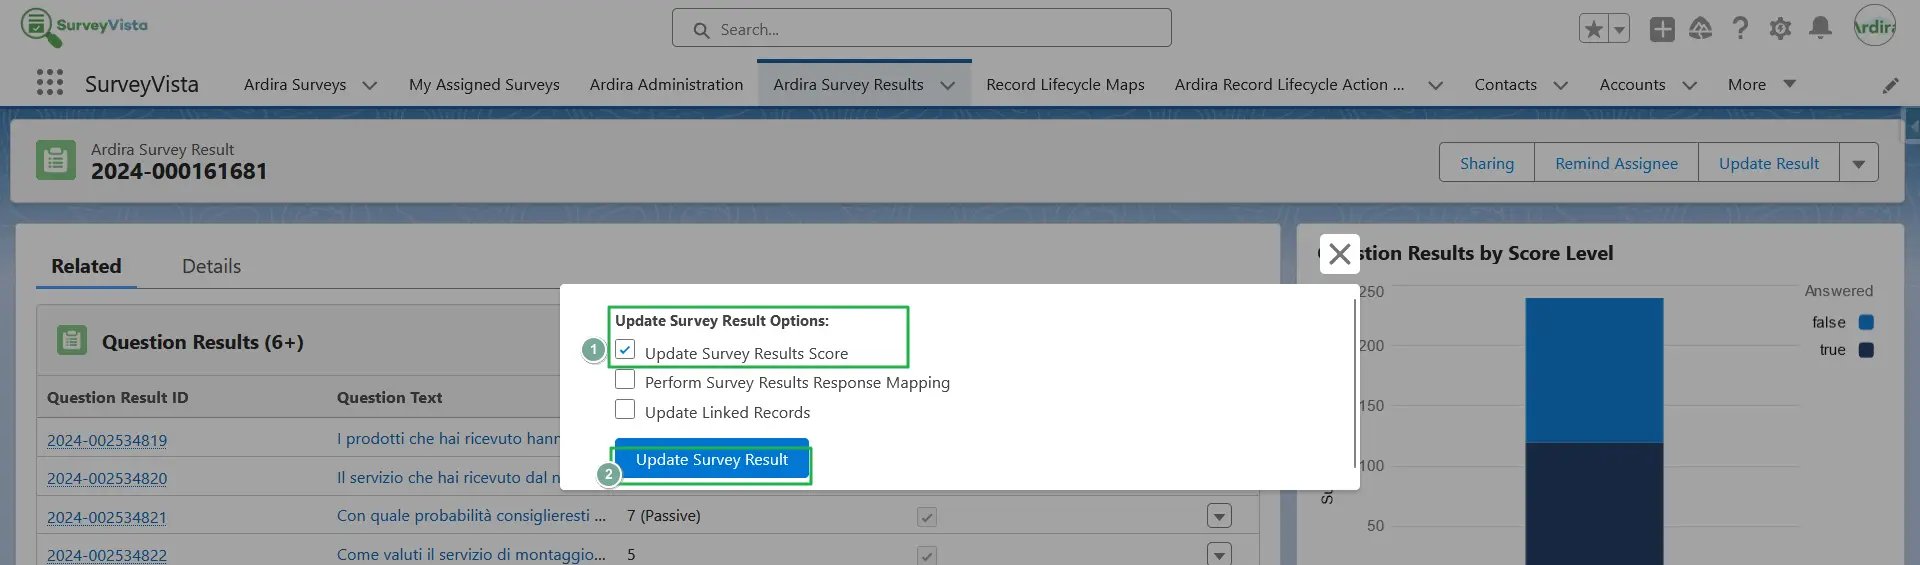The width and height of the screenshot is (1920, 565).
Task: Click the checked box in the 7 (Passive) row
Action: [x=927, y=517]
